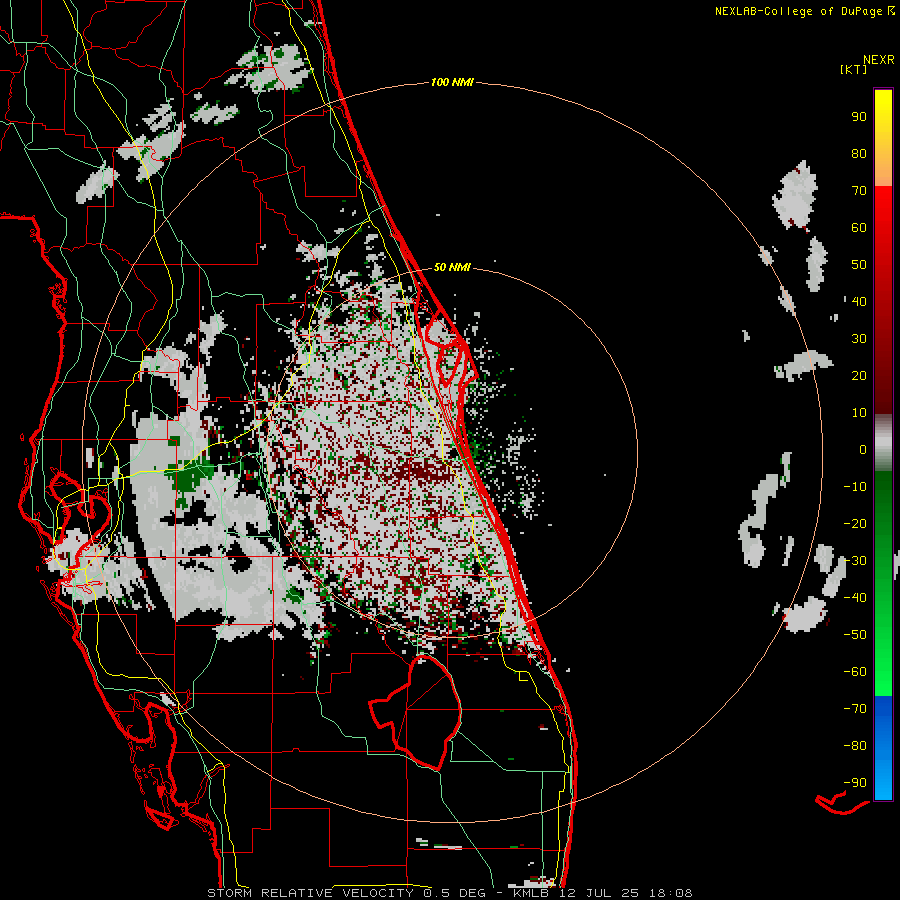
Task: Click the "0" value on the velocity scale
Action: click(863, 450)
